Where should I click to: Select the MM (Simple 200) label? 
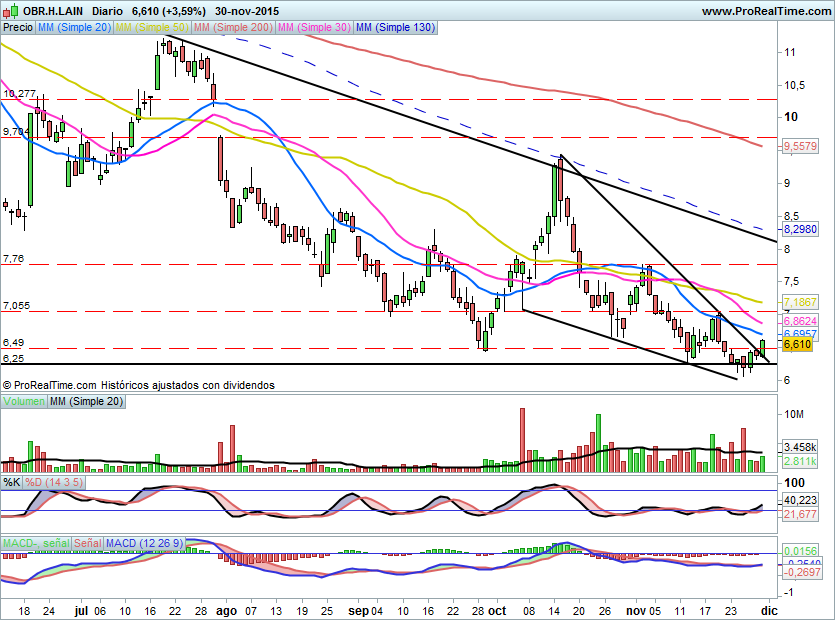(233, 27)
